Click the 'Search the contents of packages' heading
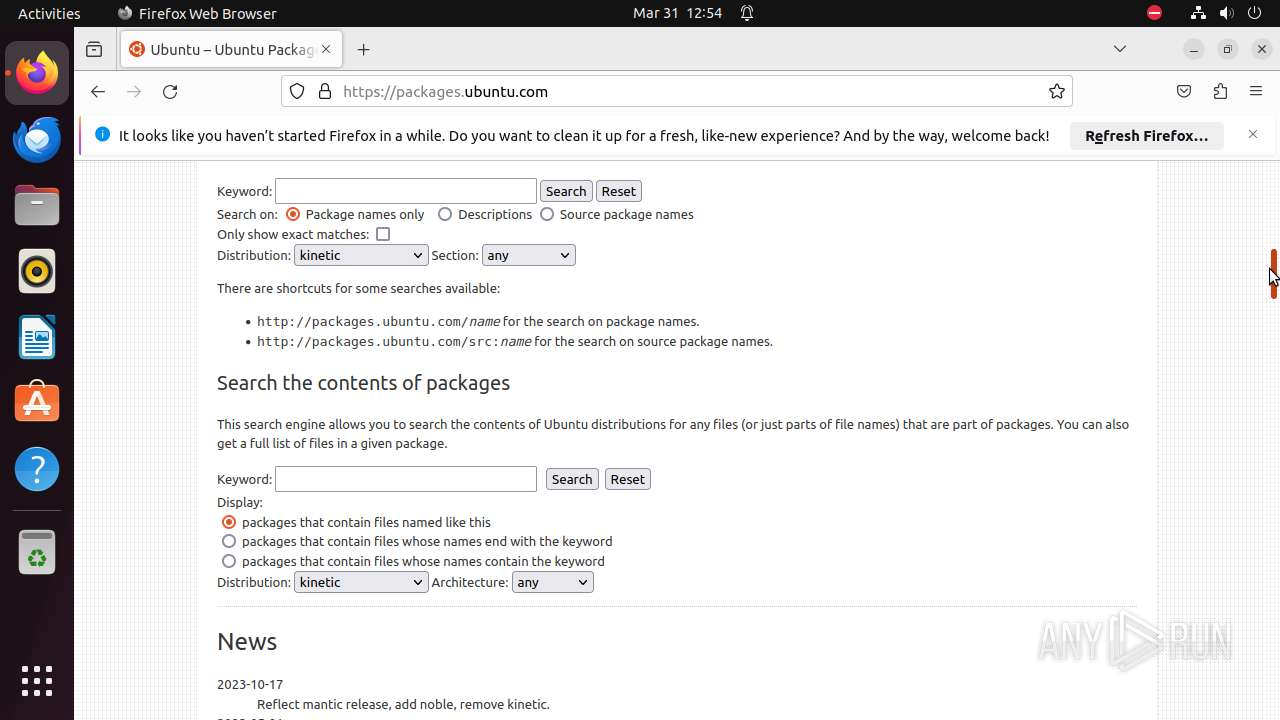The width and height of the screenshot is (1280, 720). coord(363,383)
